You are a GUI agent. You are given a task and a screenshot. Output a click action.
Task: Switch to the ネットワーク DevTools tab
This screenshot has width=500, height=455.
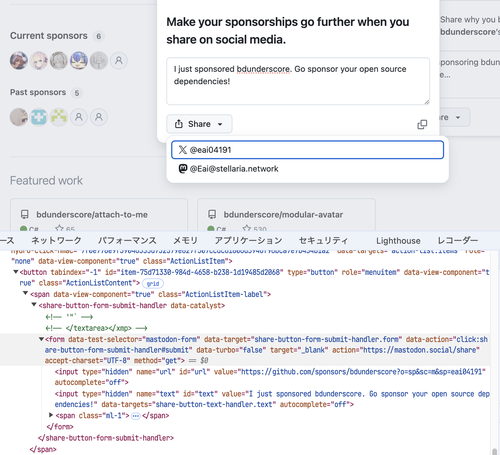click(x=56, y=240)
